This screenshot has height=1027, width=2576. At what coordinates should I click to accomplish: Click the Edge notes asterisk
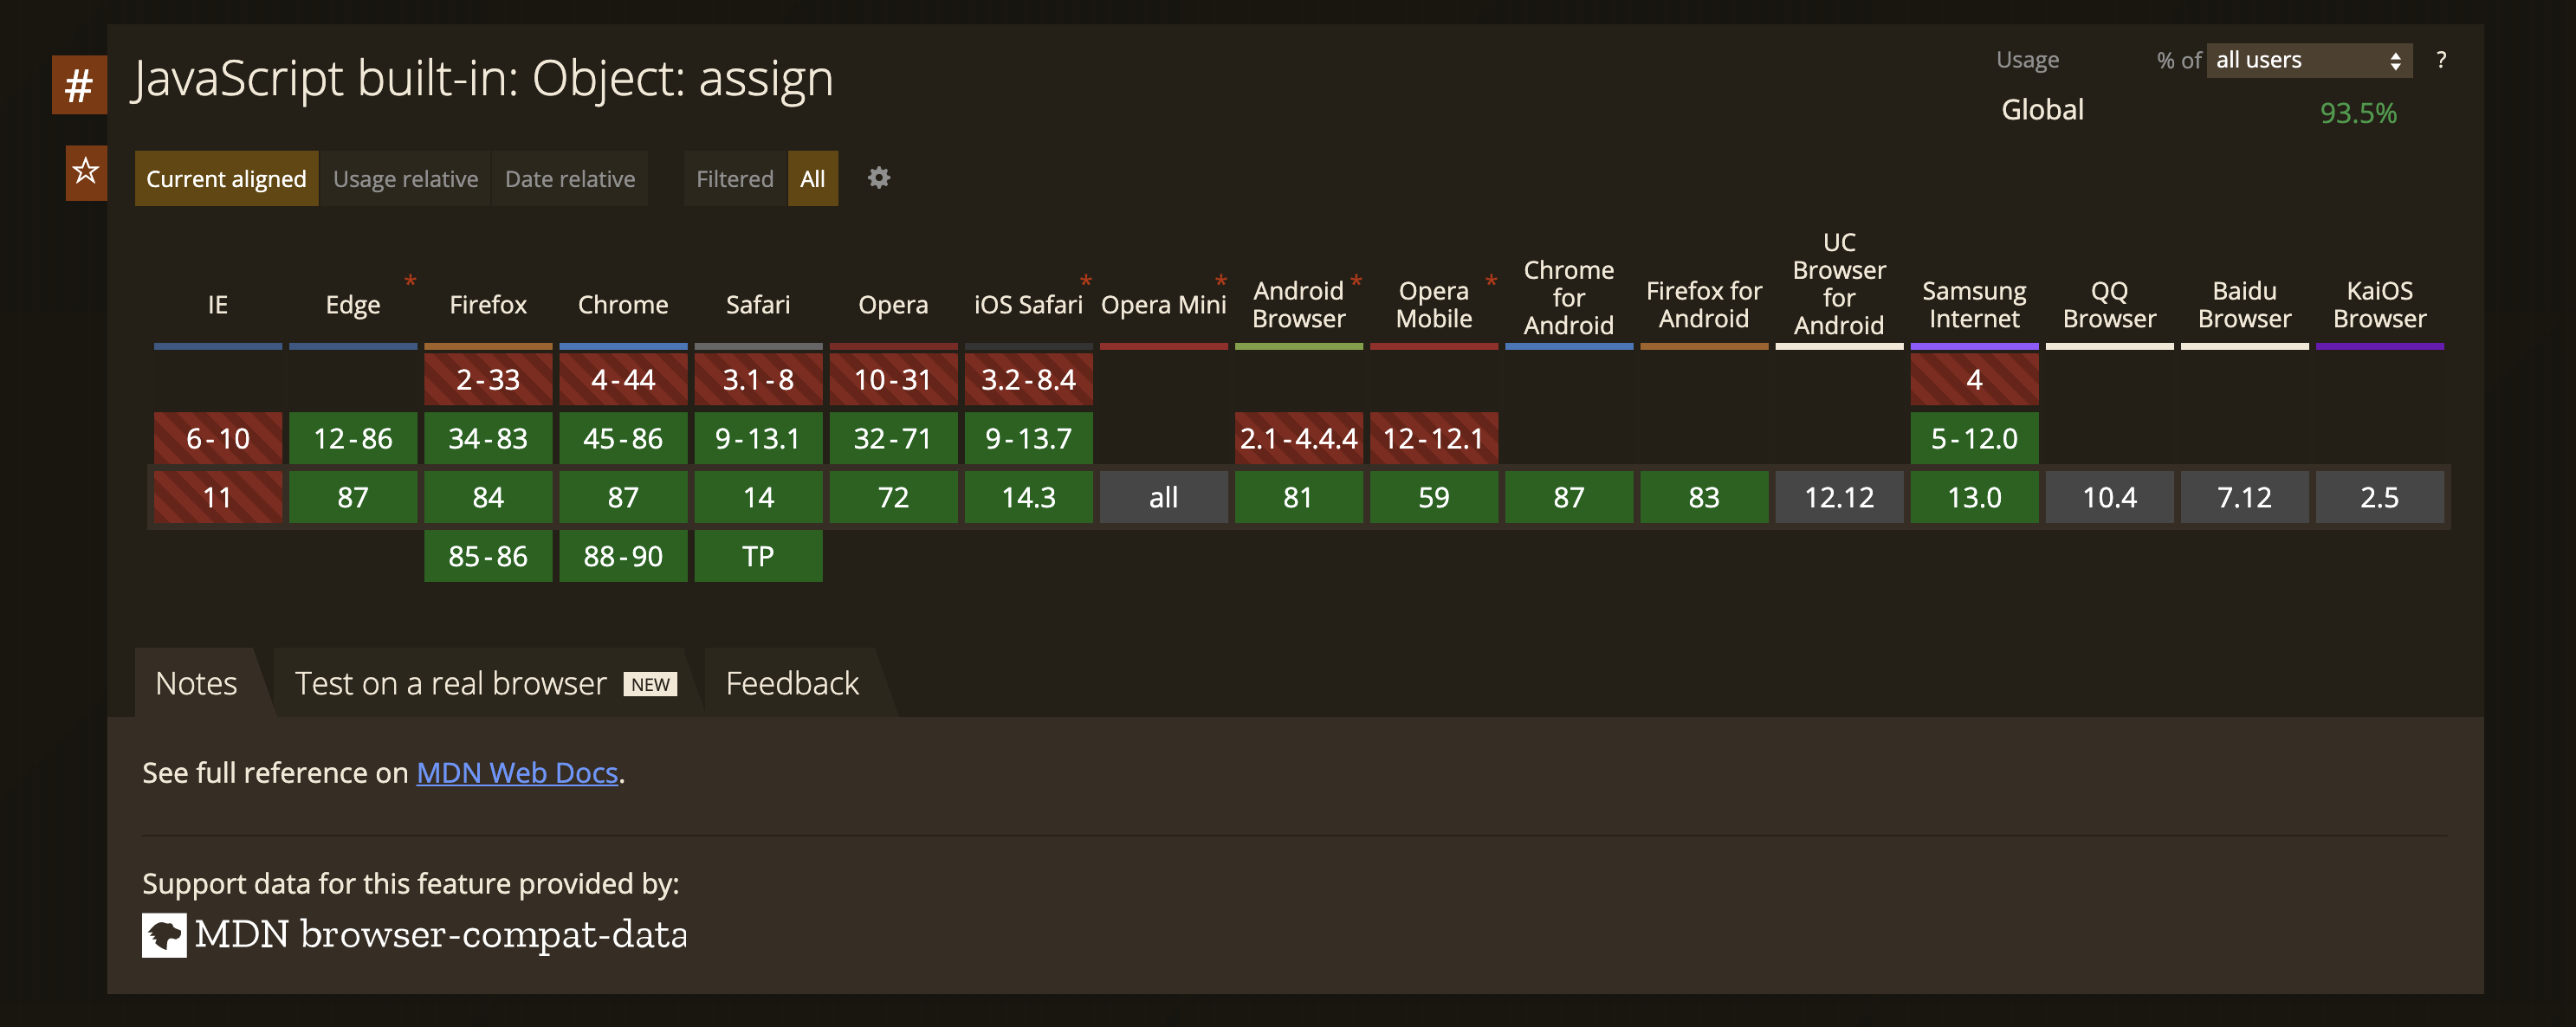410,280
